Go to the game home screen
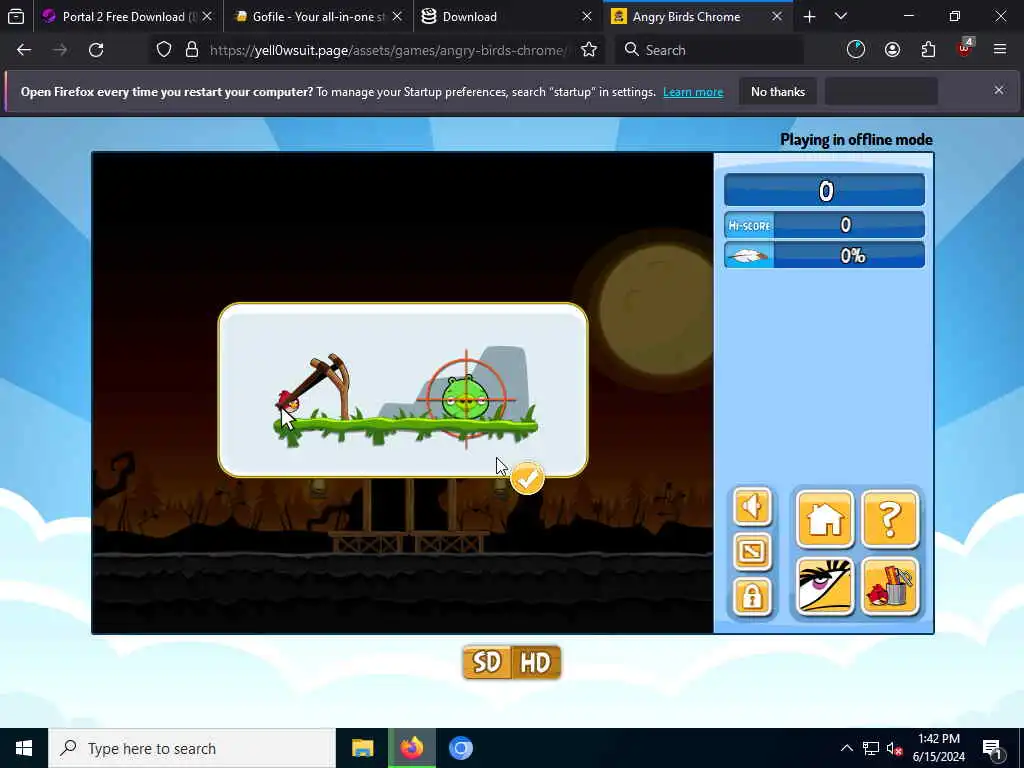Screen dimensions: 1024x768 (x=825, y=519)
